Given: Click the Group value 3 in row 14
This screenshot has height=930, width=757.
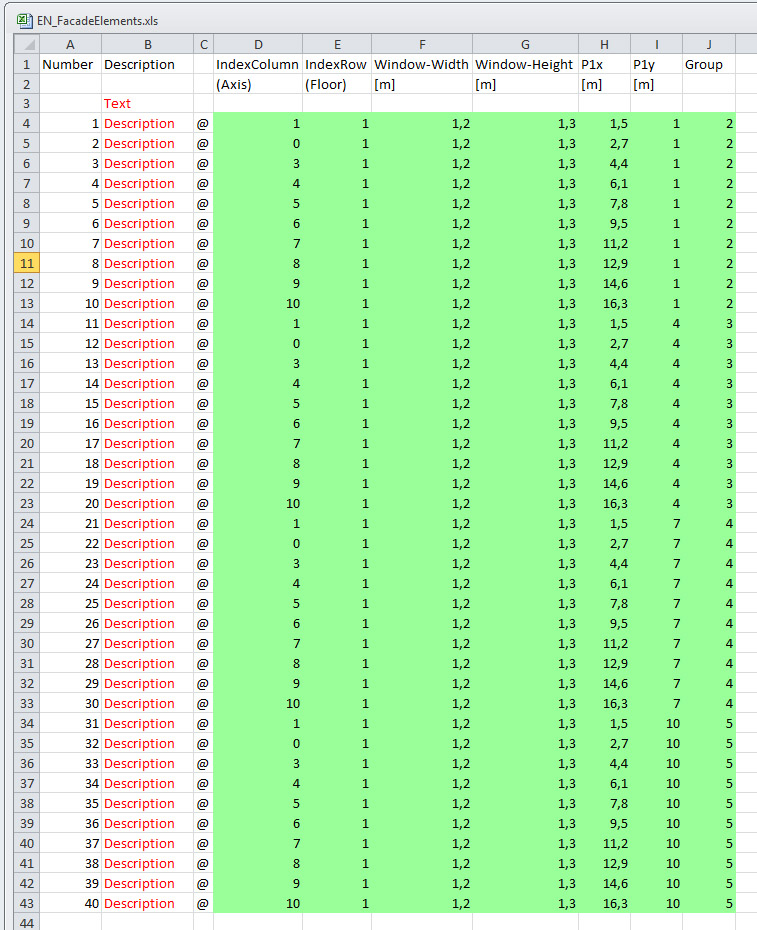Looking at the screenshot, I should tap(709, 324).
